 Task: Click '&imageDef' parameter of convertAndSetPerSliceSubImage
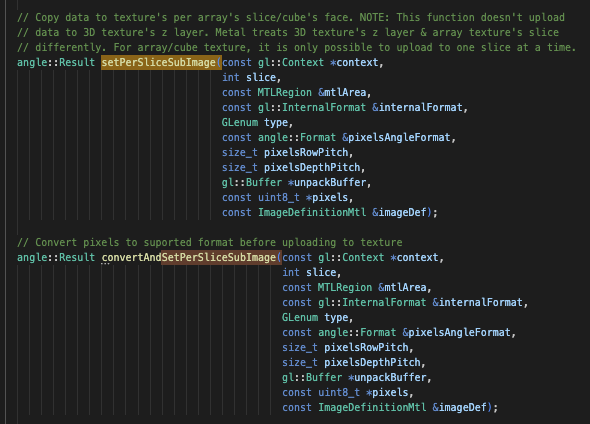point(459,408)
